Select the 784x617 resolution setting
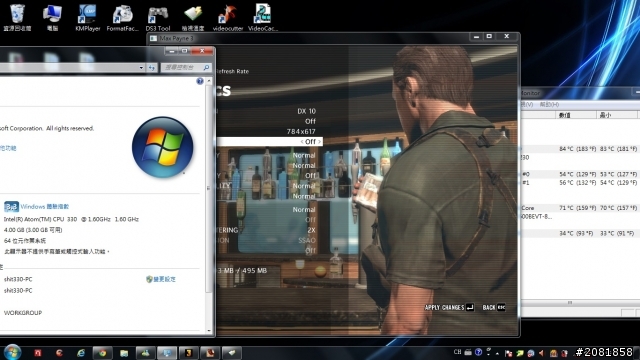Screen dimensions: 640x360 (301, 131)
